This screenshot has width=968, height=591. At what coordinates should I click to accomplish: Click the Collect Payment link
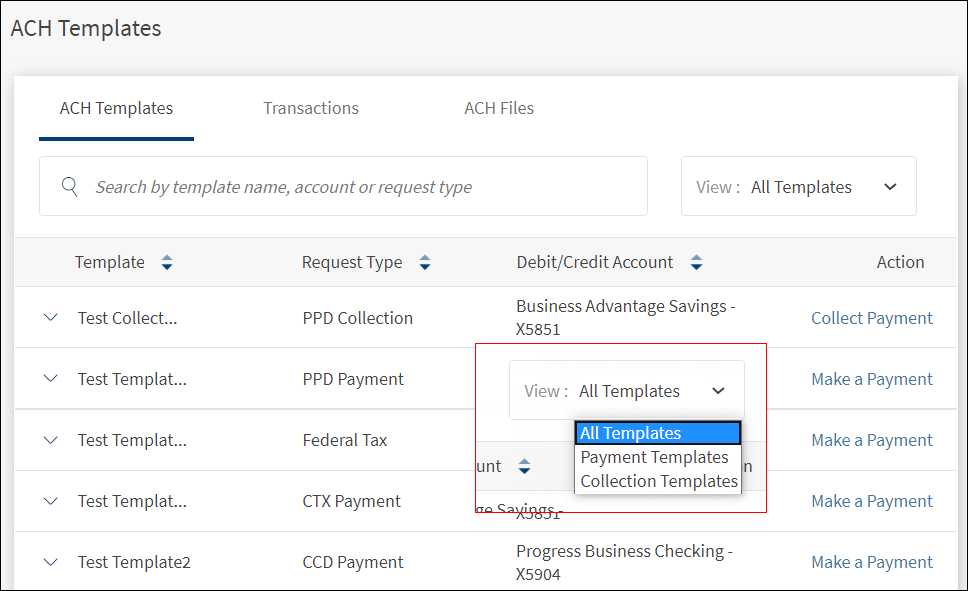pyautogui.click(x=871, y=318)
